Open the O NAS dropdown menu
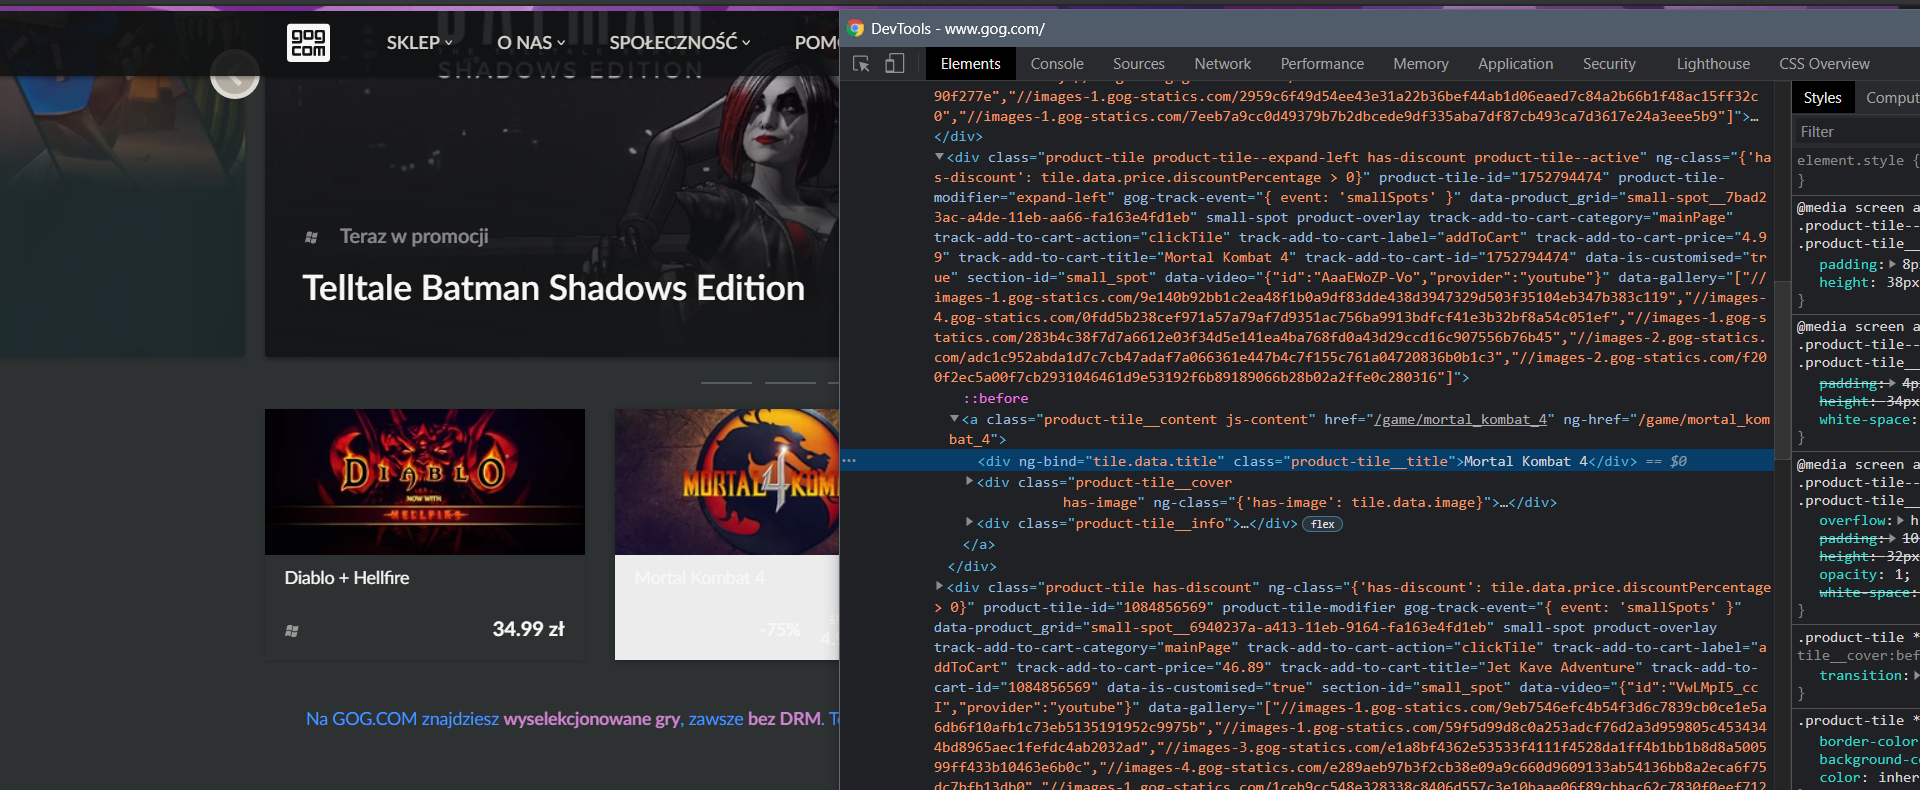The image size is (1920, 790). coord(532,43)
